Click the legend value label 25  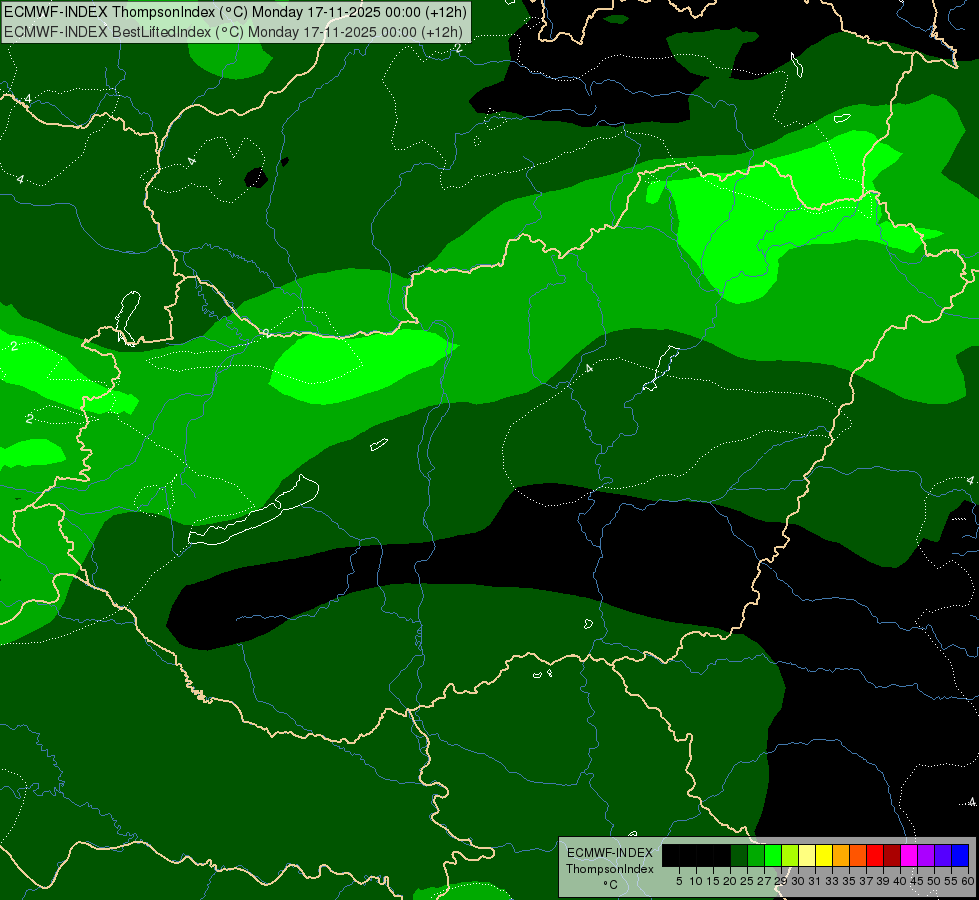click(x=747, y=881)
